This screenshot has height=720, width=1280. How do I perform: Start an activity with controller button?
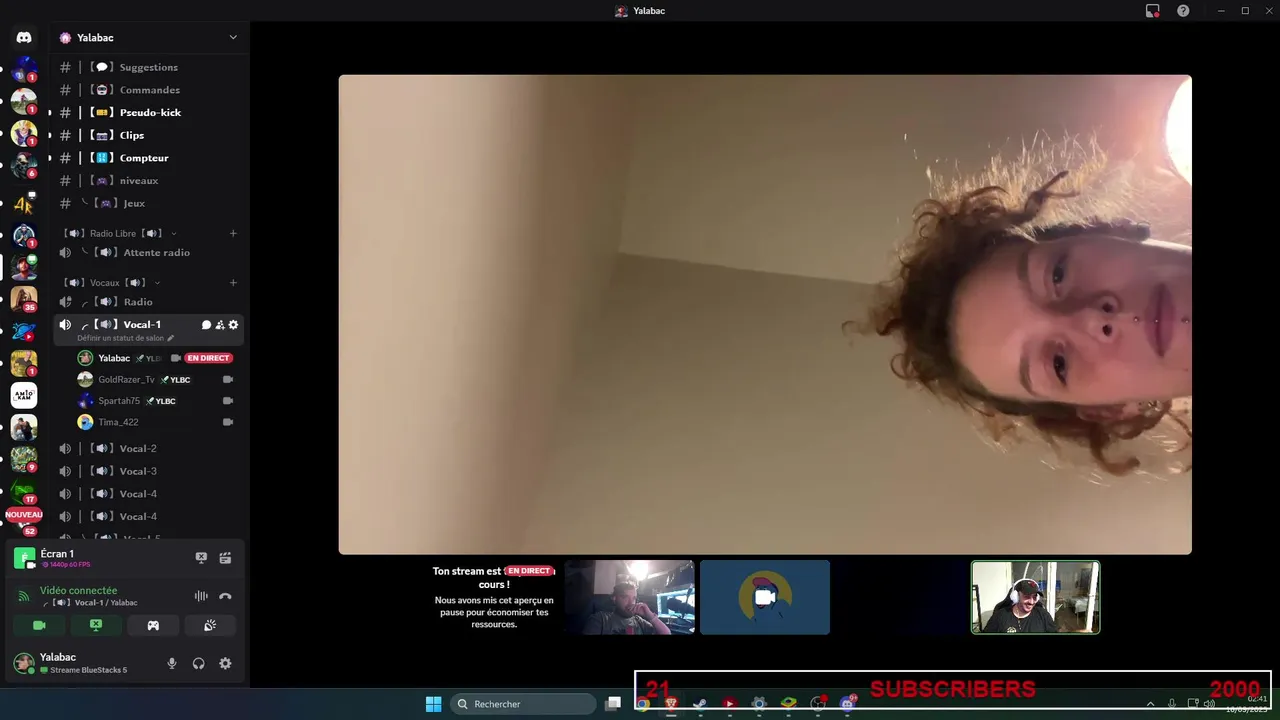(x=153, y=625)
